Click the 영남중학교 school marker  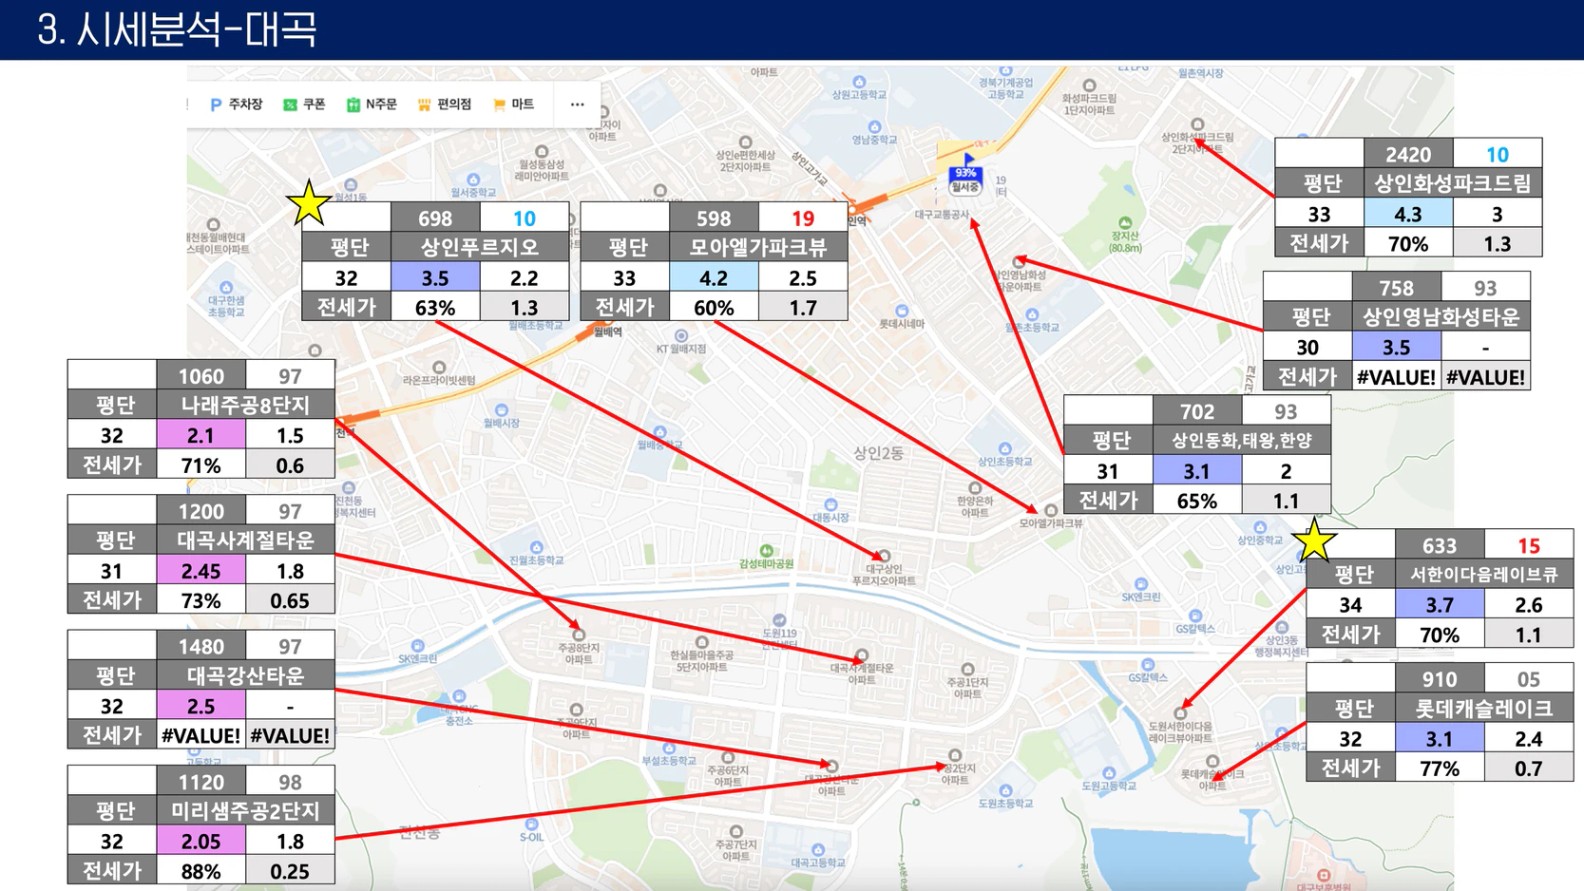tap(874, 133)
